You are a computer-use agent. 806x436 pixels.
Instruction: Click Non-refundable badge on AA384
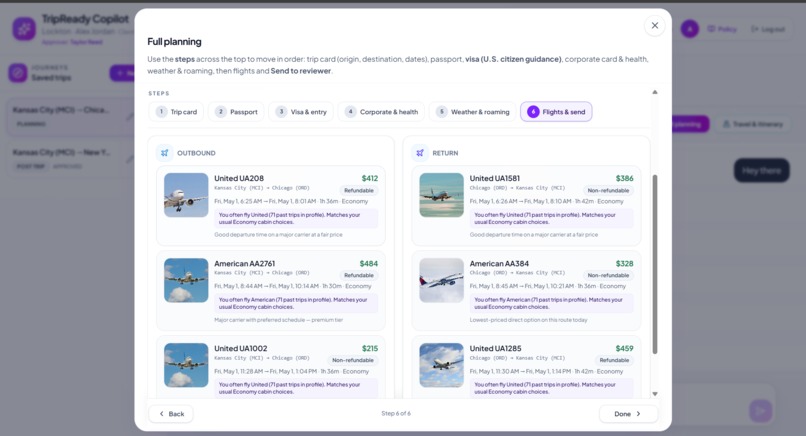(608, 275)
